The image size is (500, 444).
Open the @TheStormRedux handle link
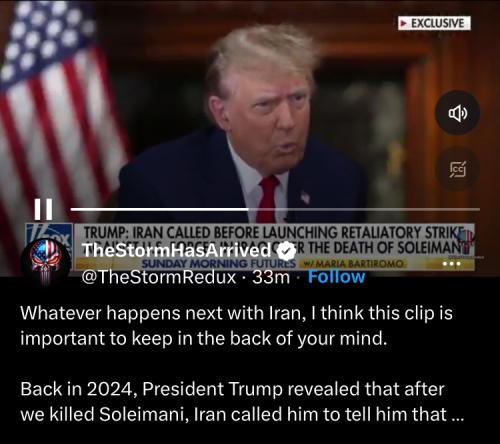(x=159, y=277)
